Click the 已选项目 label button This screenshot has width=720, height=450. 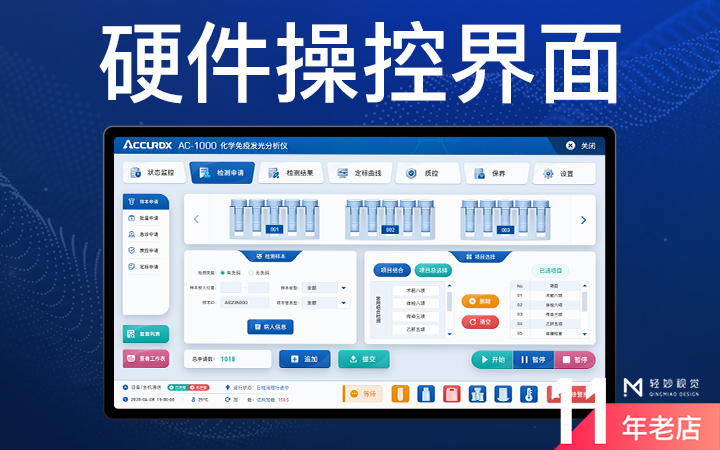click(550, 270)
